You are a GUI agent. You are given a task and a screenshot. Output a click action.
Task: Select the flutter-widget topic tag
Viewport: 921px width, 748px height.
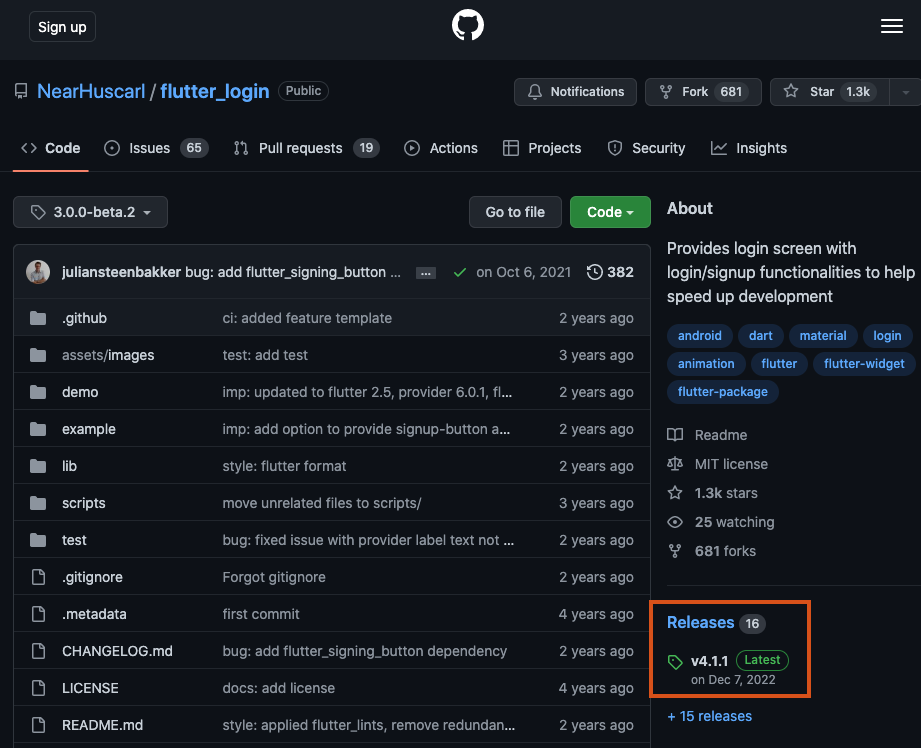pos(864,364)
